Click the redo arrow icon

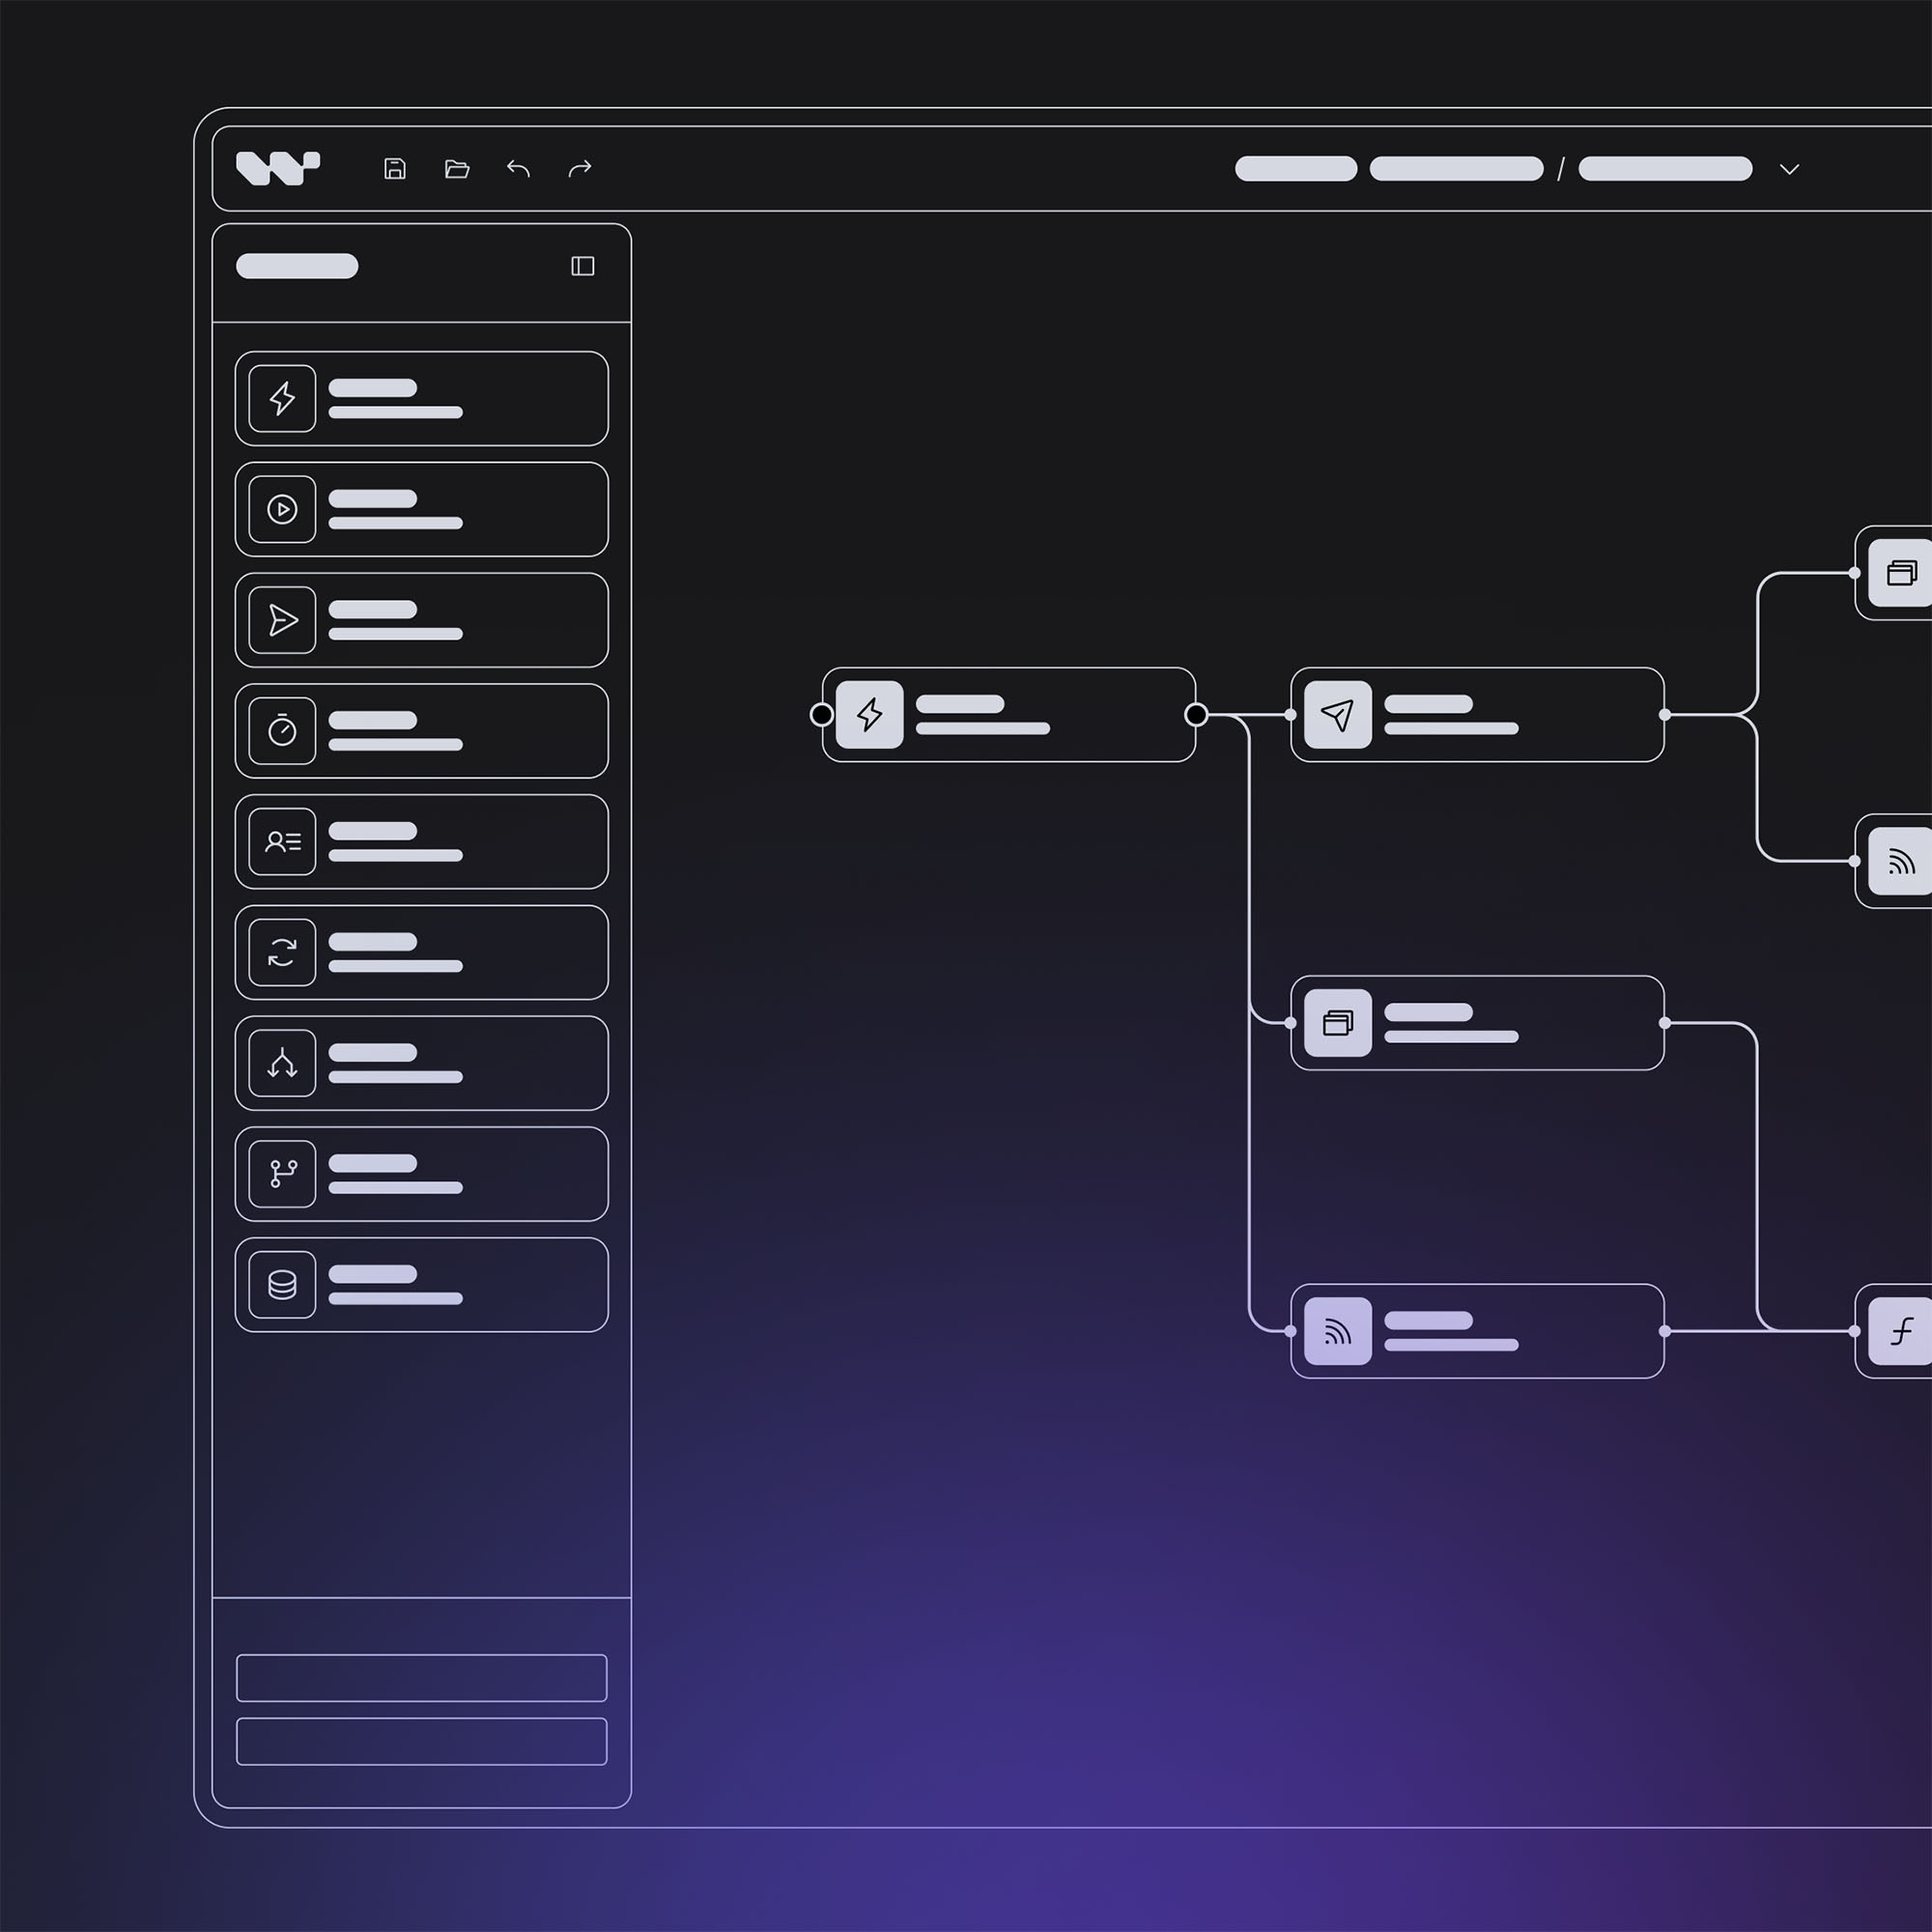tap(580, 168)
